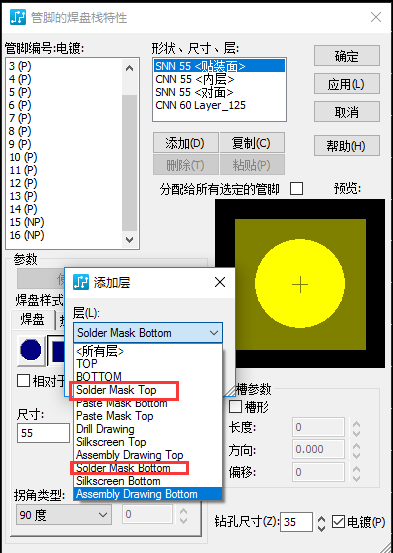Toggle the 相对于 checkbox
The height and width of the screenshot is (553, 393).
pos(24,381)
